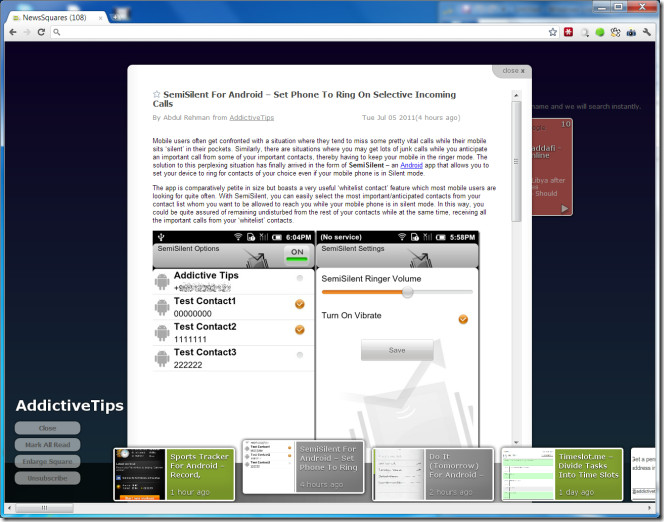Click the Close button under AddictiveTips
Viewport: 664px width, 522px height.
coord(47,428)
